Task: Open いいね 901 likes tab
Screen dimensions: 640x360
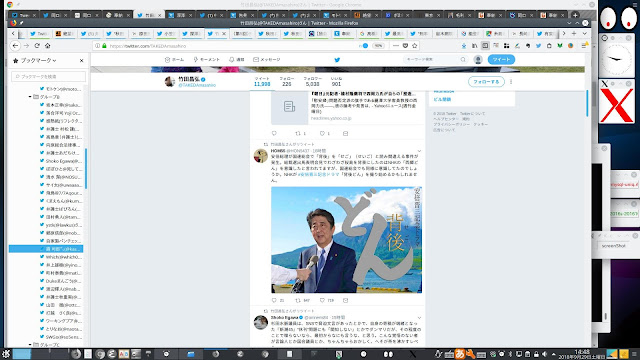Action: tap(336, 81)
